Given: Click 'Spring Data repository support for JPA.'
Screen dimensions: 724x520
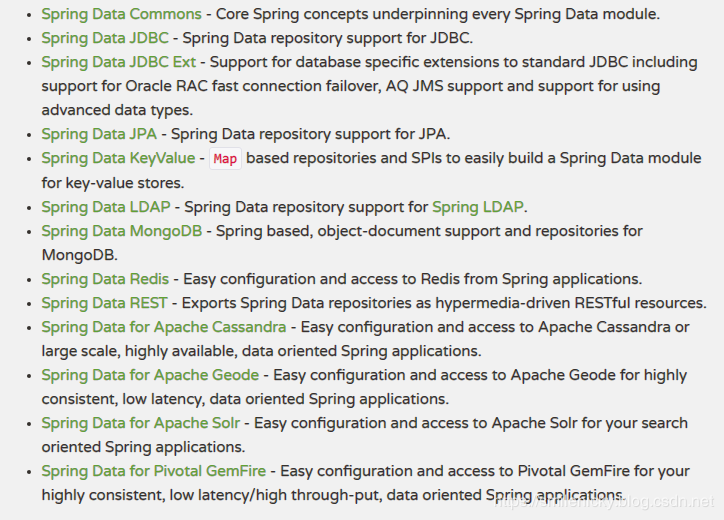Looking at the screenshot, I should coord(310,134).
